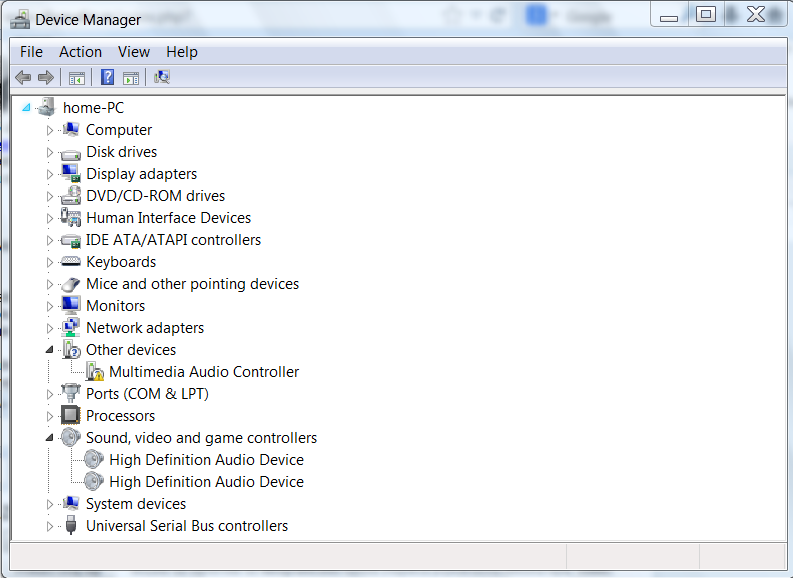Select the 'IDE ATA/ATAPI controllers' label
793x578 pixels.
173,240
